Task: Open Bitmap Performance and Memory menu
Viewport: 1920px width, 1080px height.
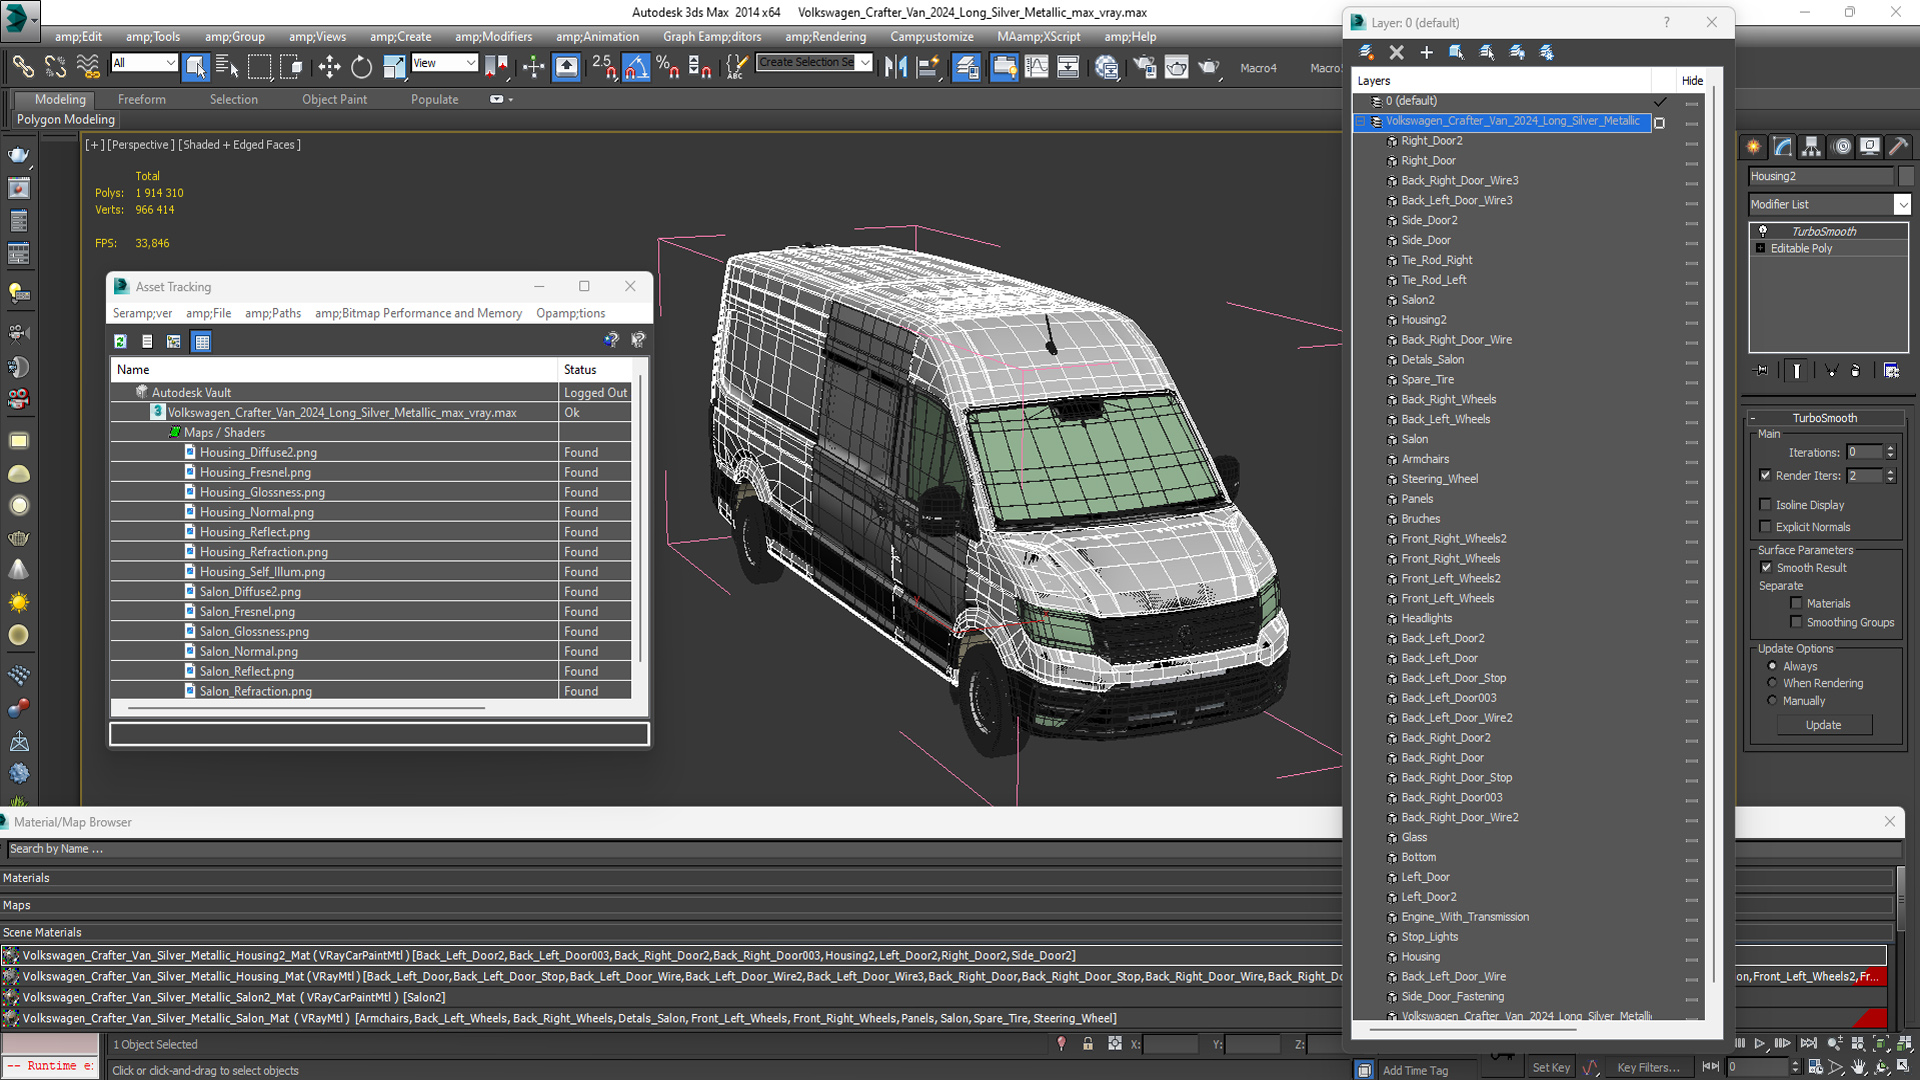Action: (x=418, y=313)
